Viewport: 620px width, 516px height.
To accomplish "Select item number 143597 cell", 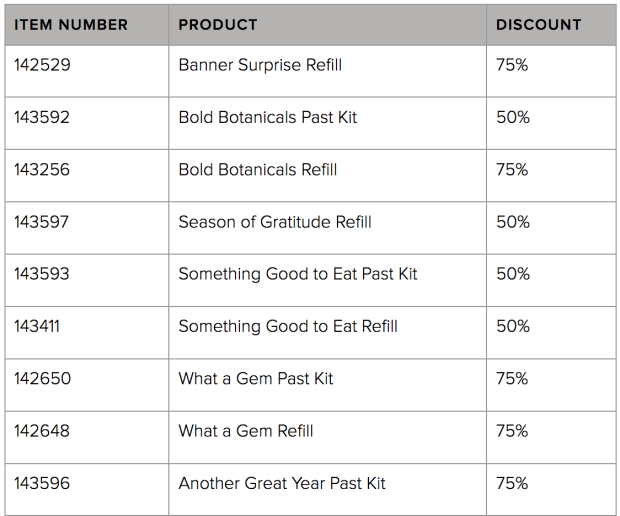I will pyautogui.click(x=43, y=222).
